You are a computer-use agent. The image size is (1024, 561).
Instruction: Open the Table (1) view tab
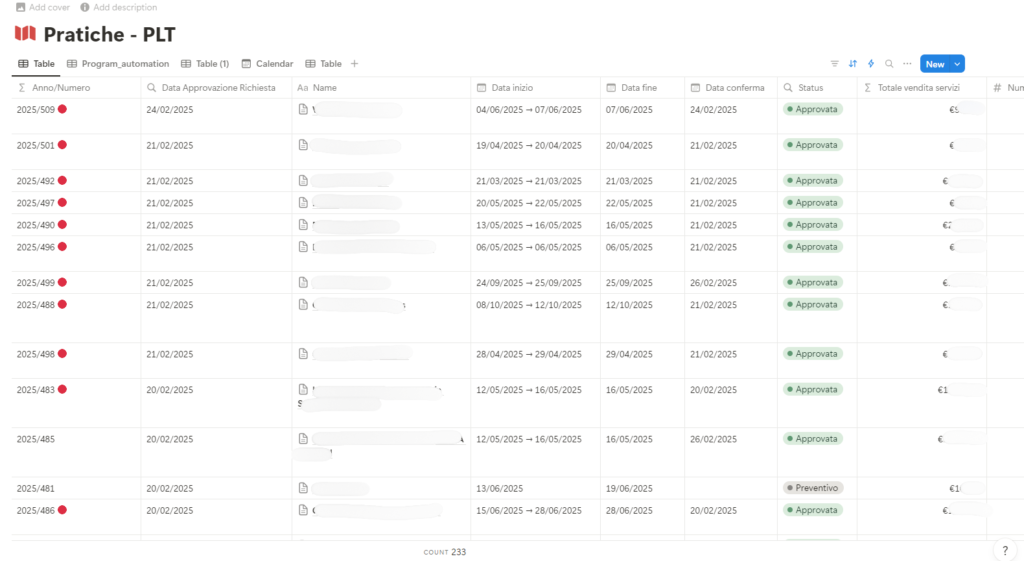coord(205,64)
